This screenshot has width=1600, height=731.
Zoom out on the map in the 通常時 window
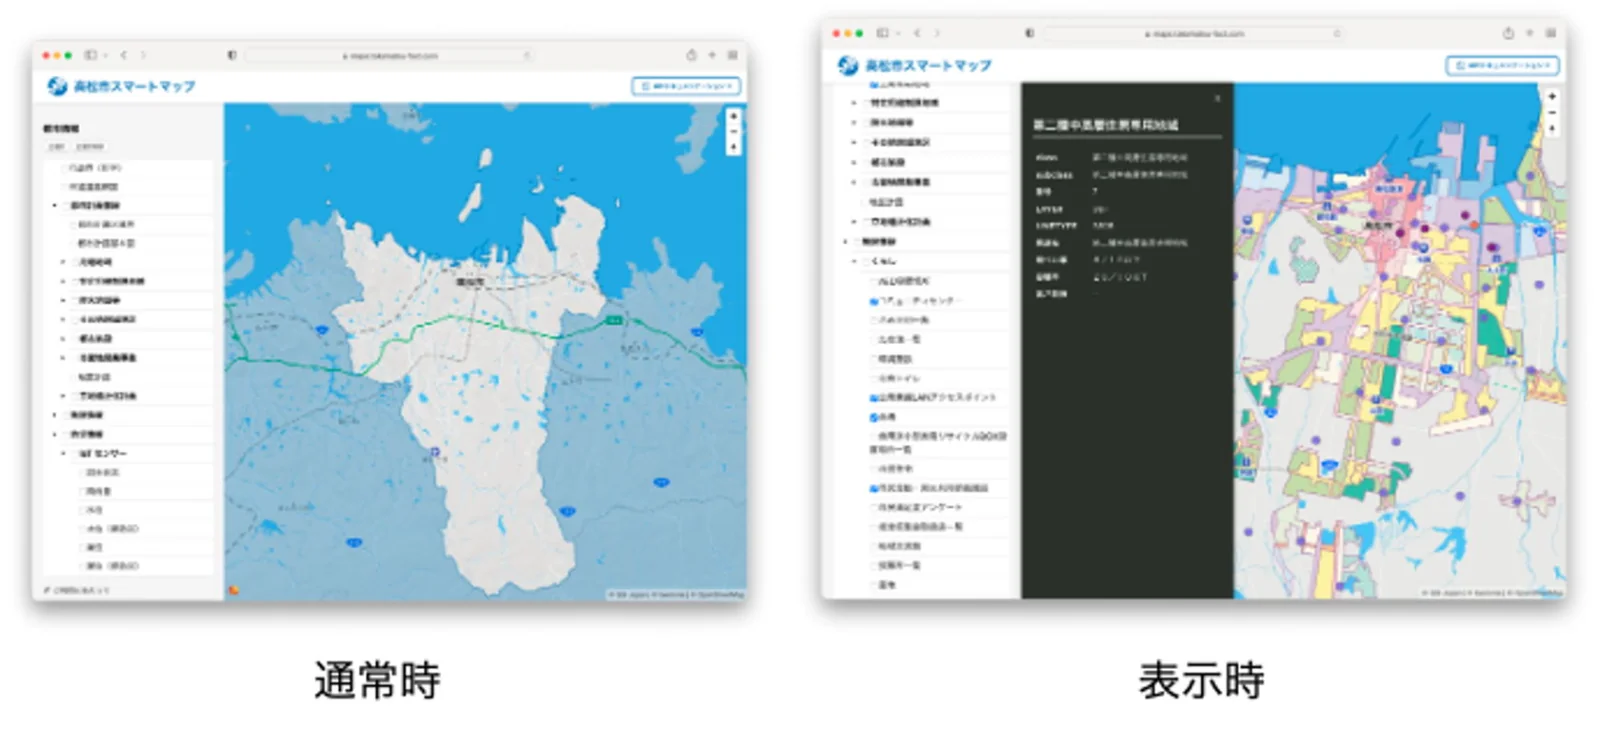[733, 131]
